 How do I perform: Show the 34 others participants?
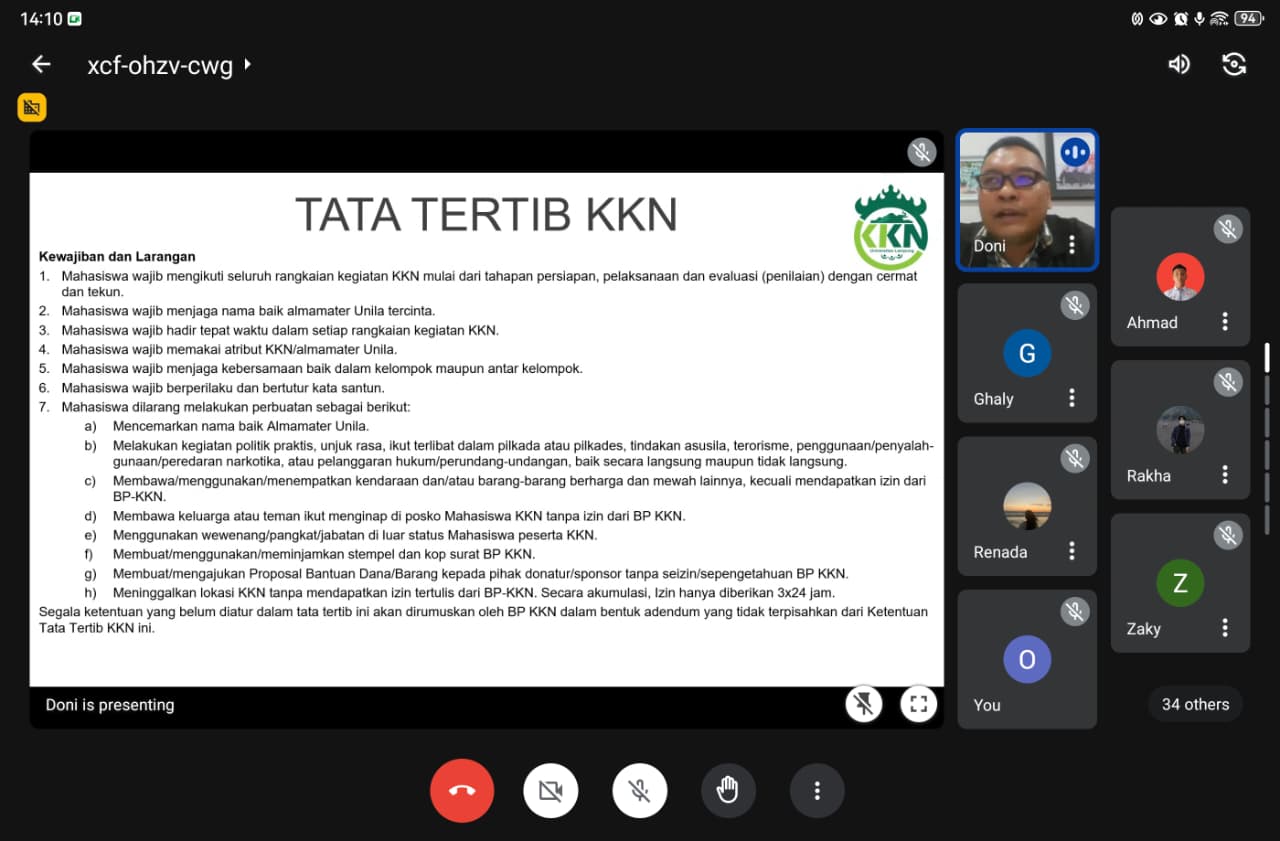(1195, 704)
